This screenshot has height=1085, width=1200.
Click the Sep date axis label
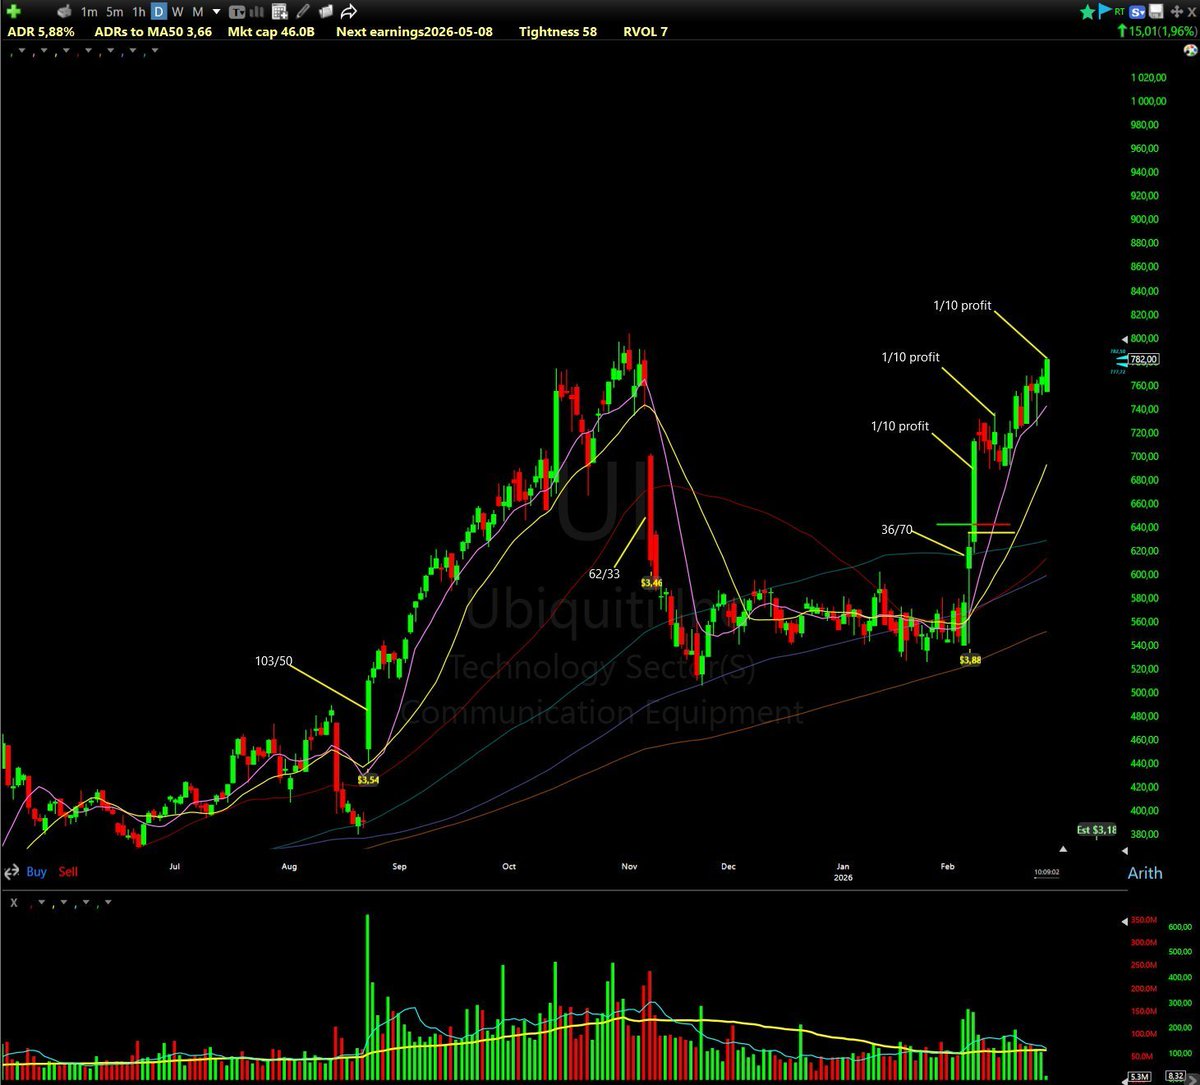click(399, 866)
